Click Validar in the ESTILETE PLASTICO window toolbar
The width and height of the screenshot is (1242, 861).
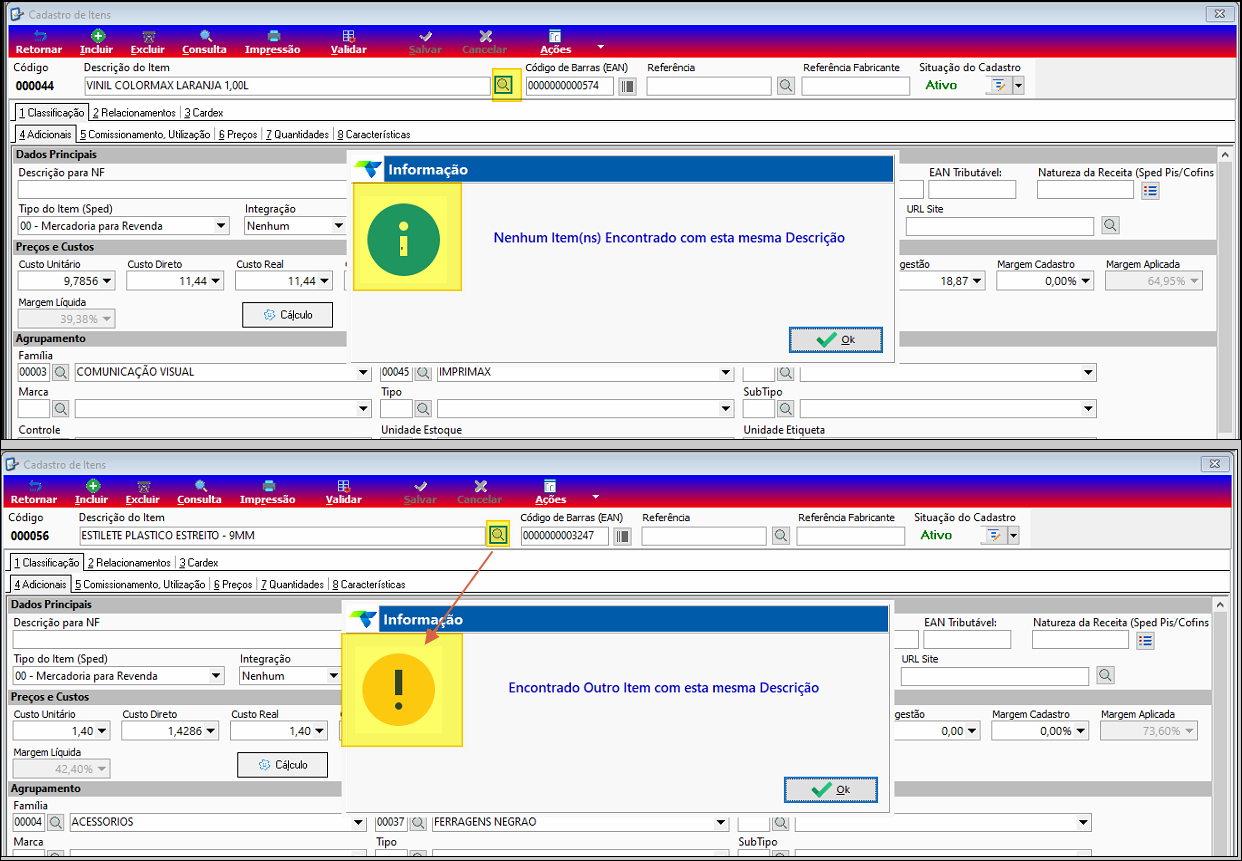343,492
